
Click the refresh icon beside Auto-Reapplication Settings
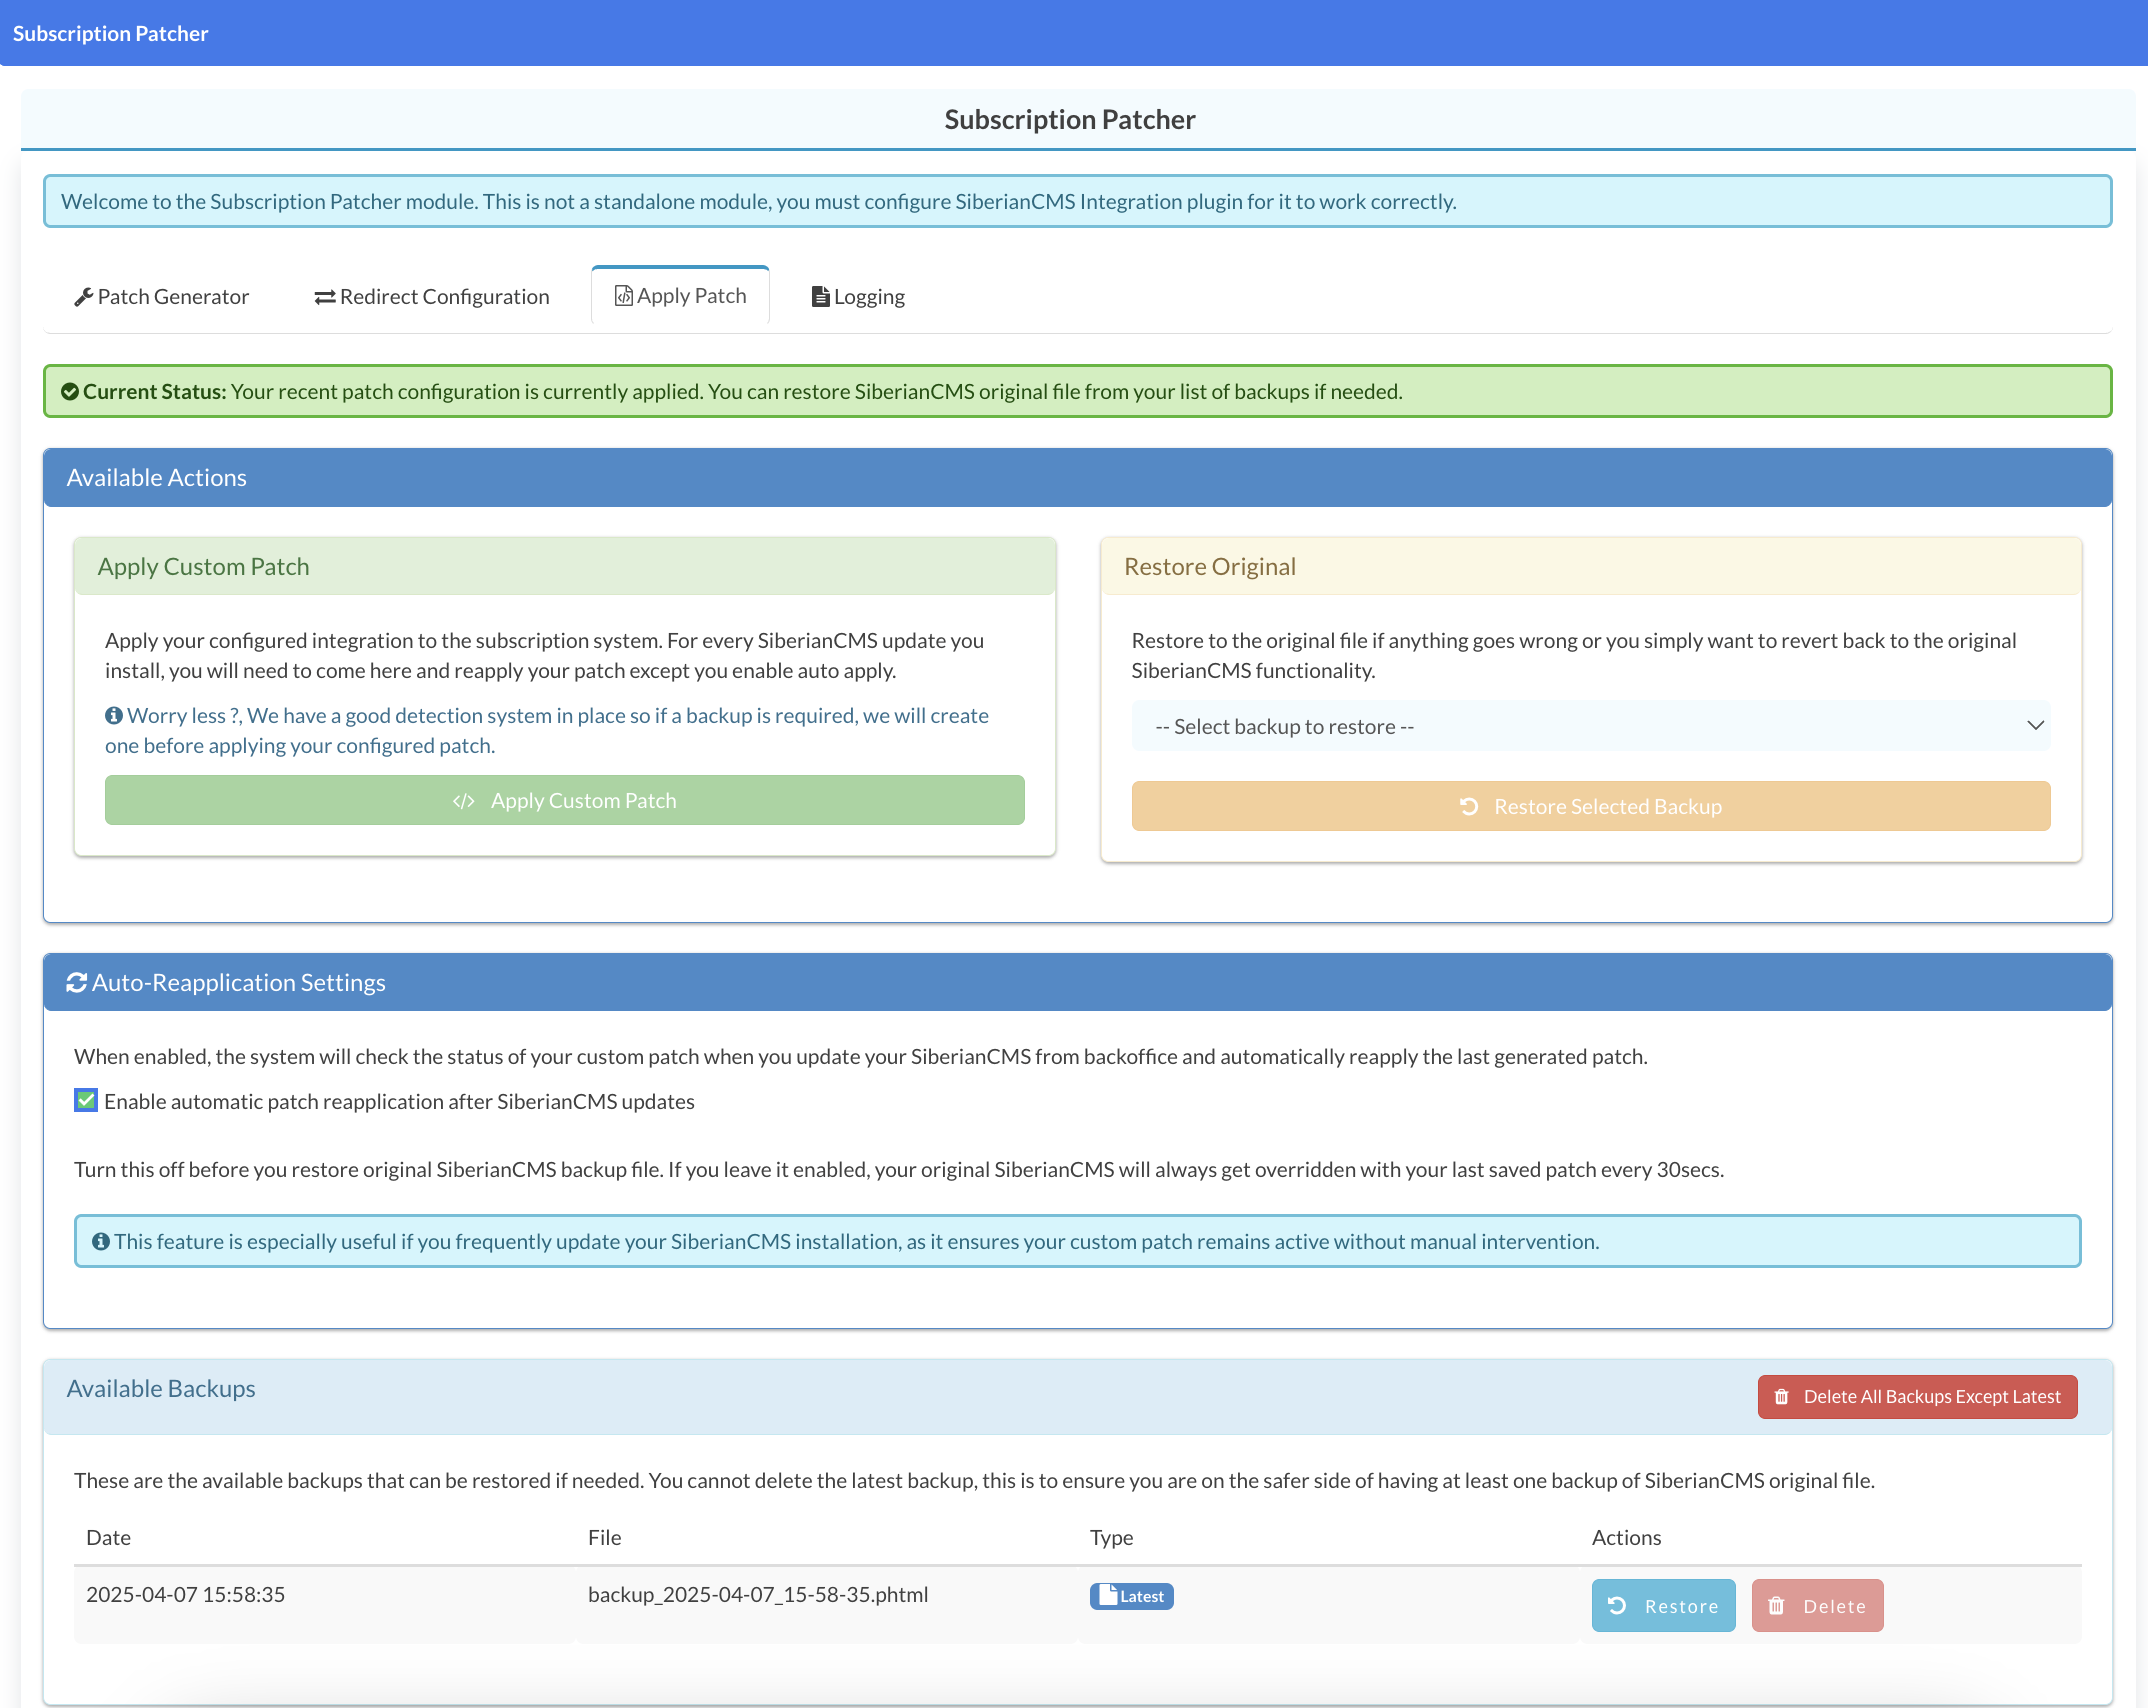[x=77, y=982]
